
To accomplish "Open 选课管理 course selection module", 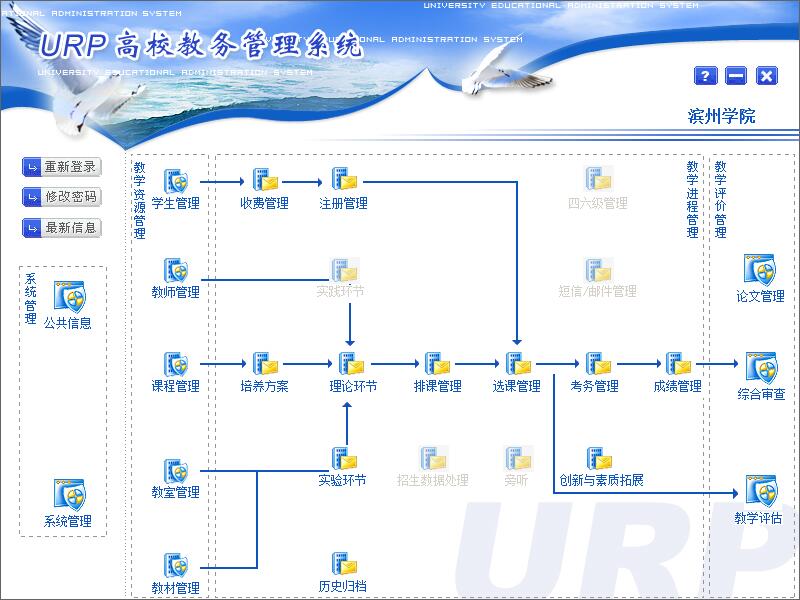I will pos(517,365).
